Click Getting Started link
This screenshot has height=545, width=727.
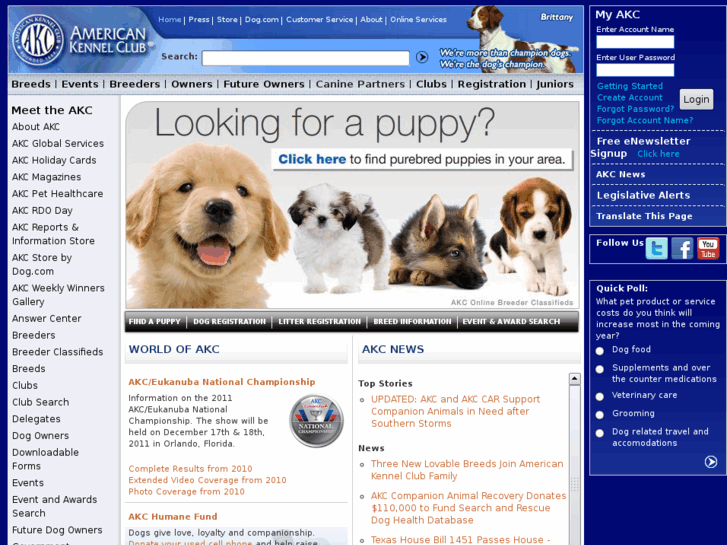tap(630, 86)
